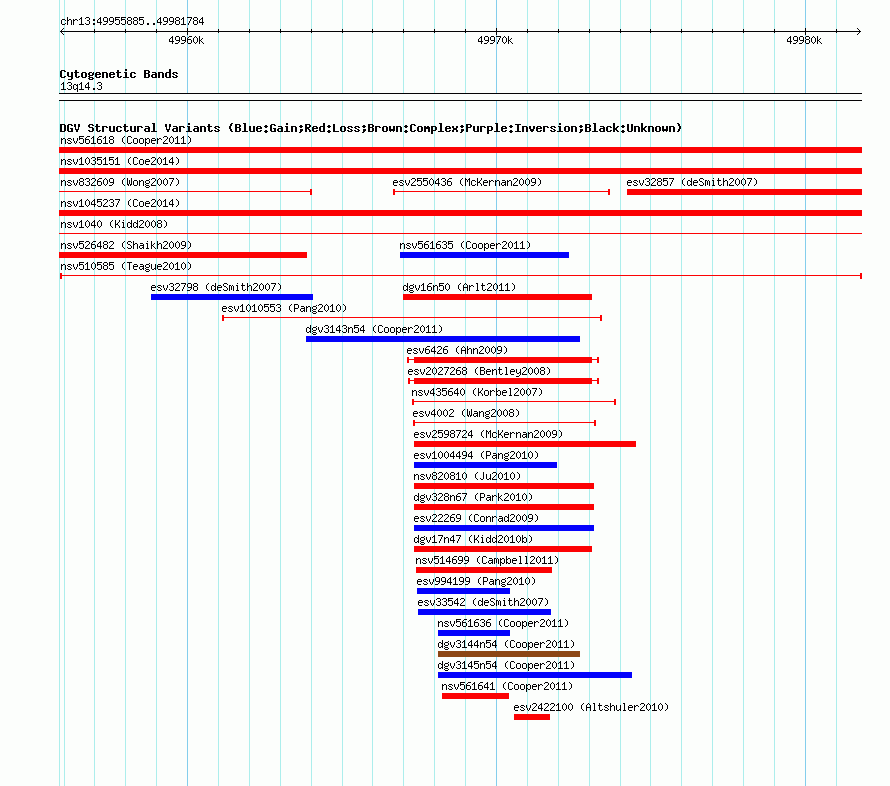Open the esv2550436 (McKernan2009) variant label
Image resolution: width=890 pixels, height=786 pixels.
coord(467,182)
